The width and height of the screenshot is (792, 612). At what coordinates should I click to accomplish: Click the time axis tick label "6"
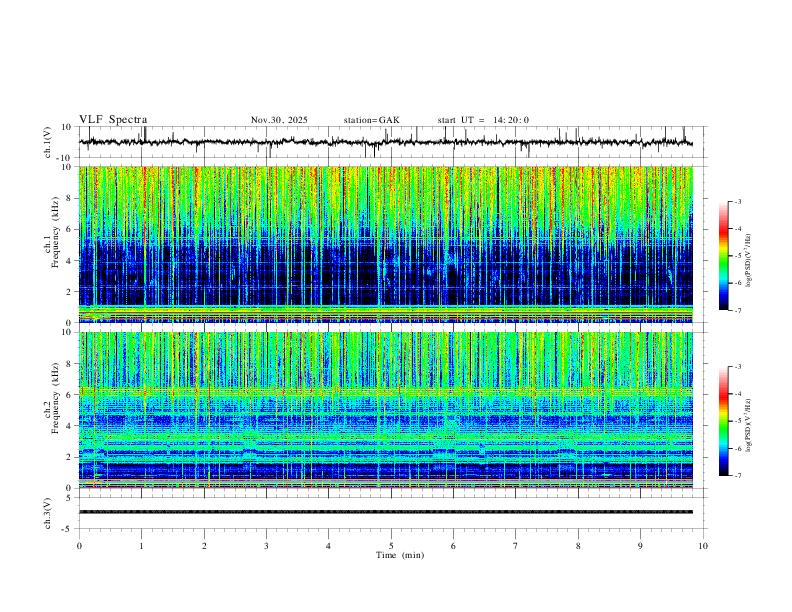coord(453,546)
